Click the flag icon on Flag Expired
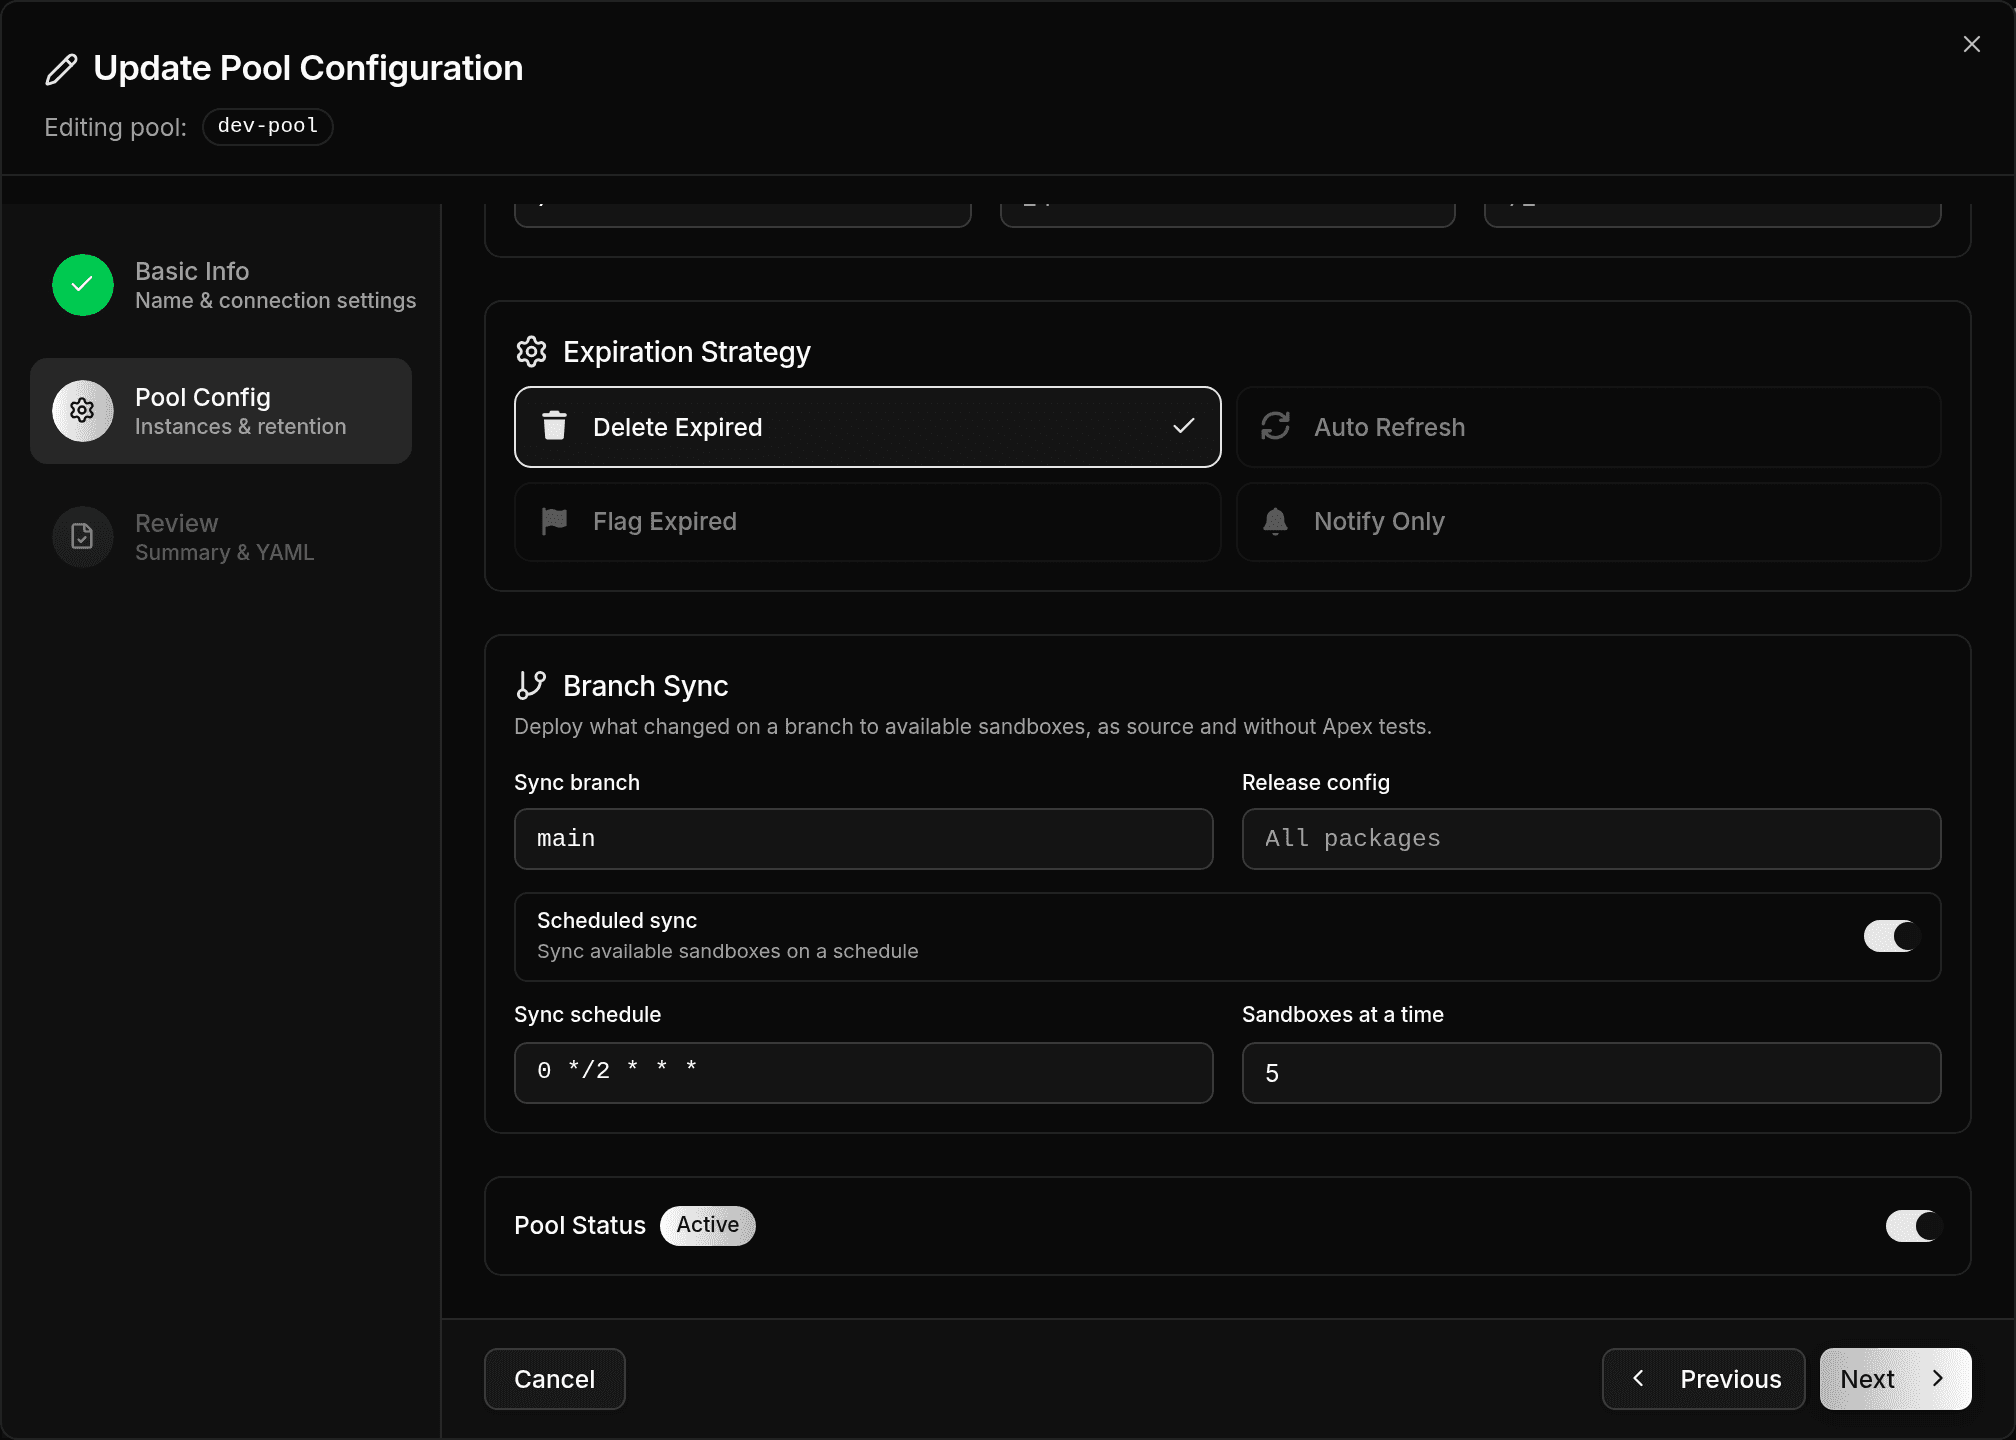 click(554, 521)
